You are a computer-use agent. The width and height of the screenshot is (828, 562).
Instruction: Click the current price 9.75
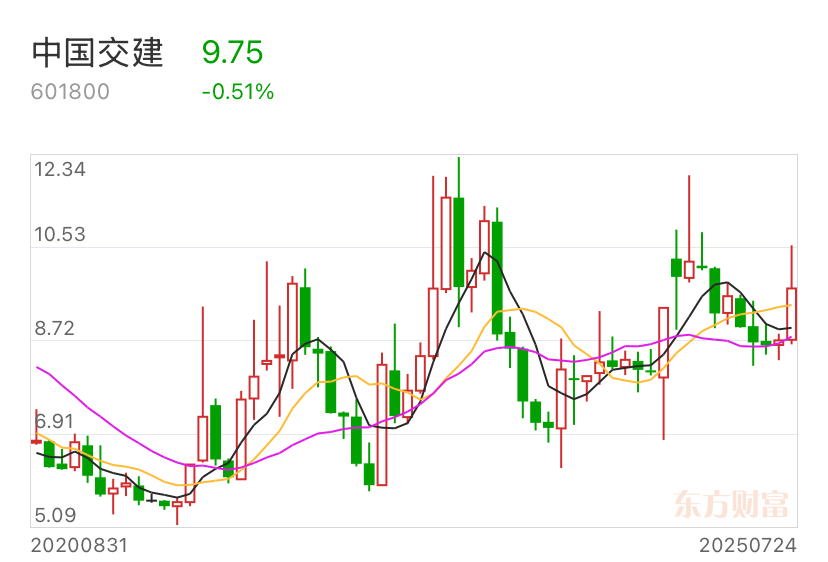click(232, 52)
